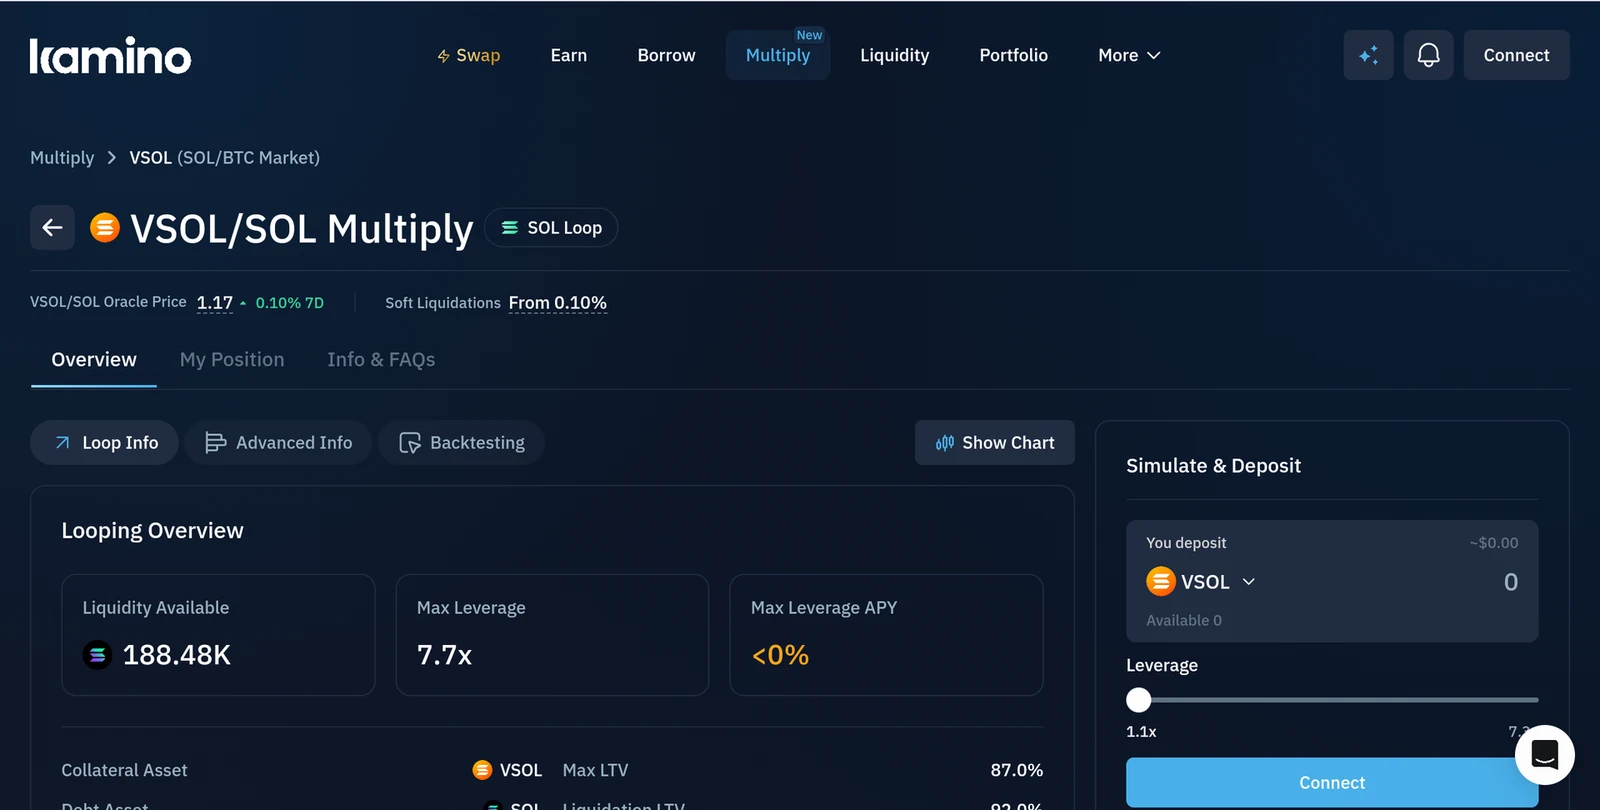The height and width of the screenshot is (810, 1600).
Task: Click the ~$0.00 deposit value
Action: point(1494,543)
